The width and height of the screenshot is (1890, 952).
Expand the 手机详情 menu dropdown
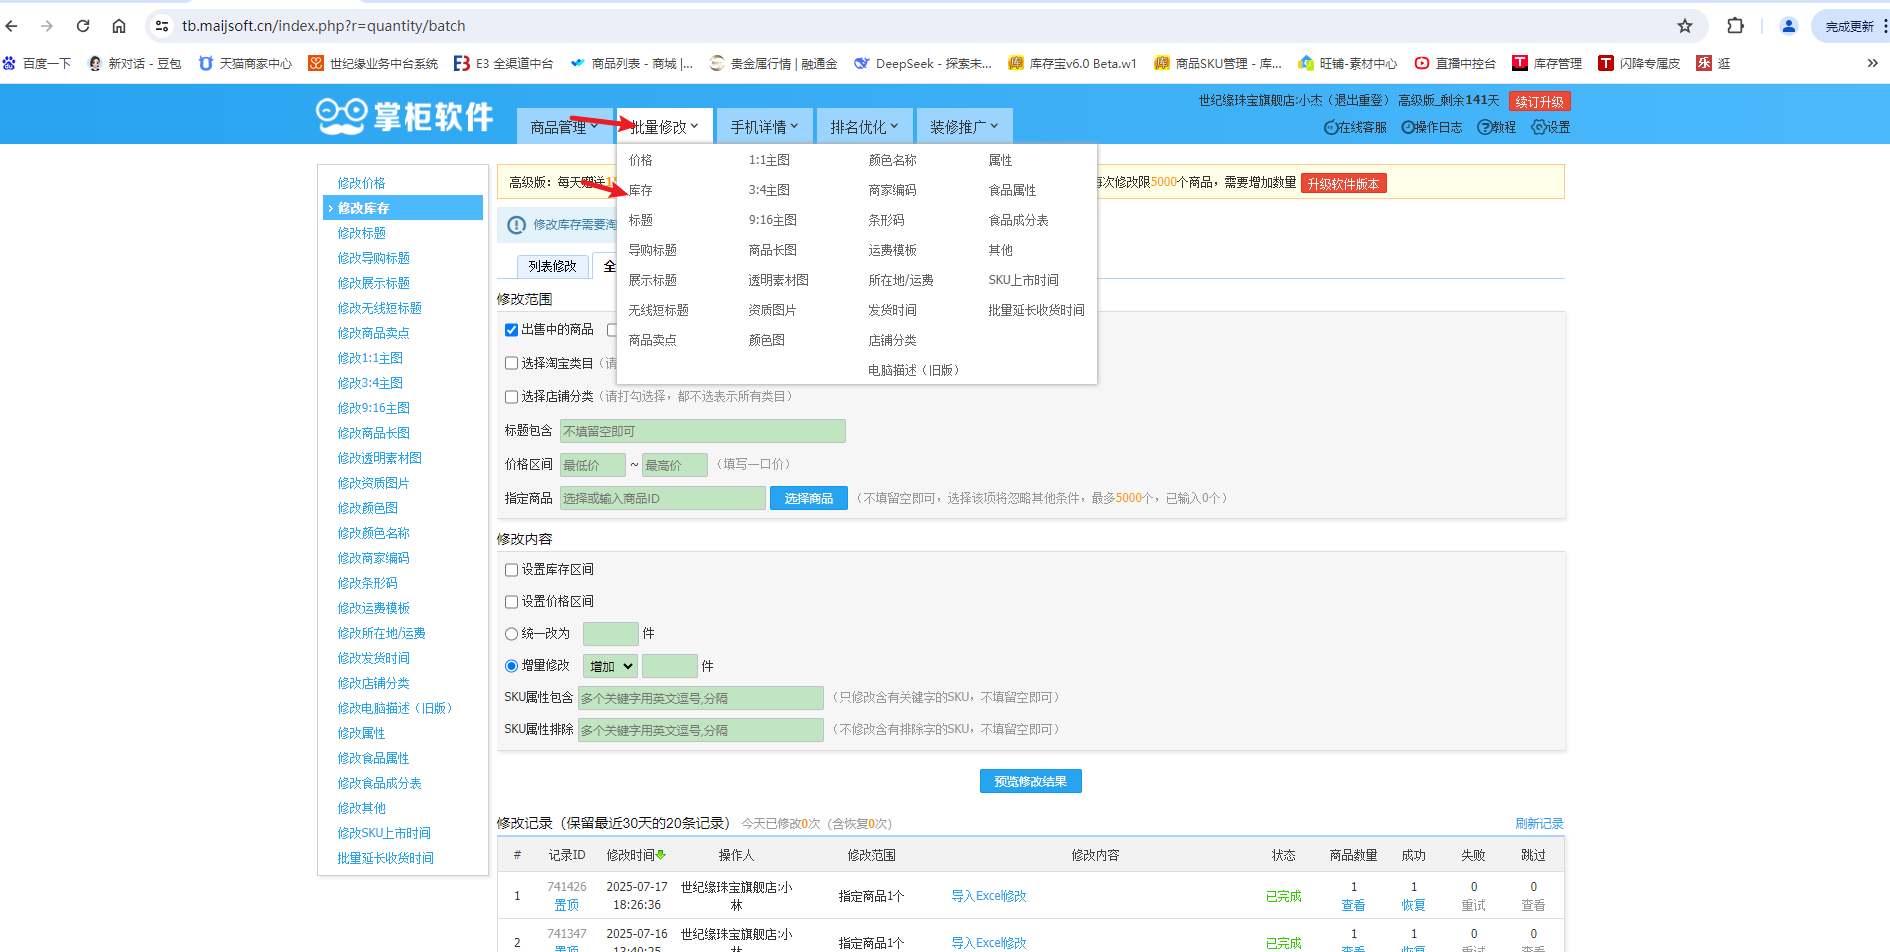764,127
